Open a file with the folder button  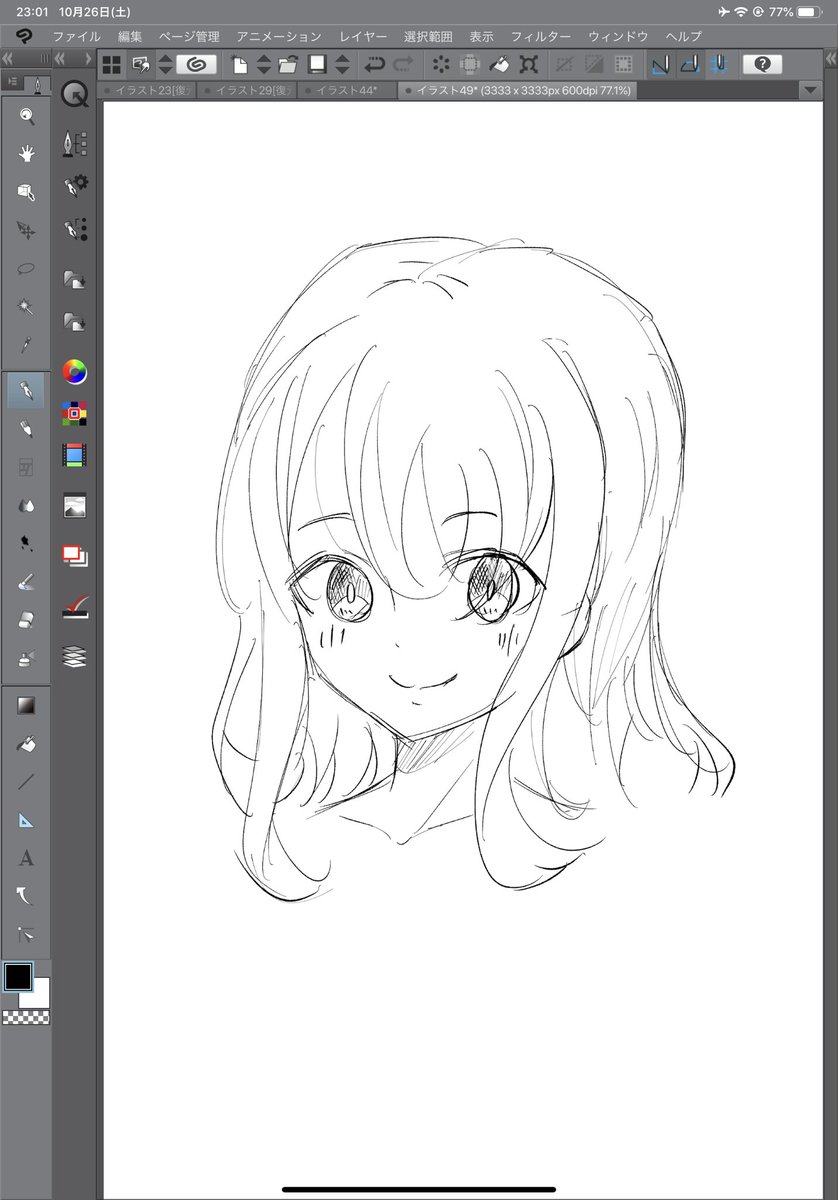point(289,64)
